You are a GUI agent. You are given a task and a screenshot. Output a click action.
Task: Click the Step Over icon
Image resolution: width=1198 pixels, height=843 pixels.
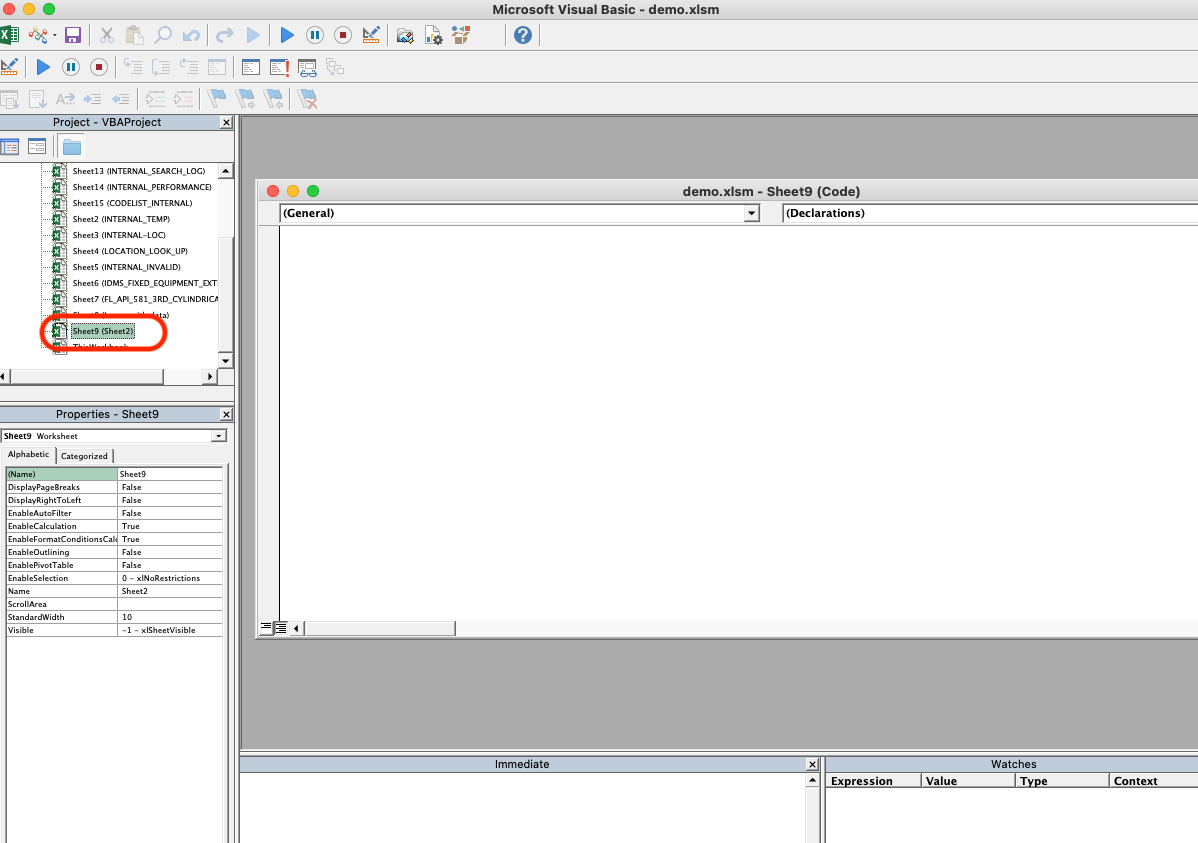161,67
